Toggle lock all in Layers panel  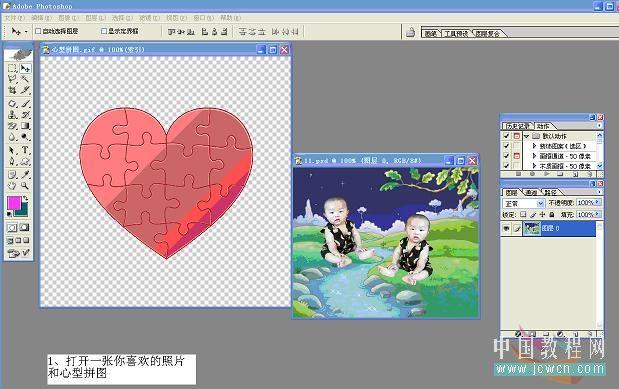(x=551, y=214)
